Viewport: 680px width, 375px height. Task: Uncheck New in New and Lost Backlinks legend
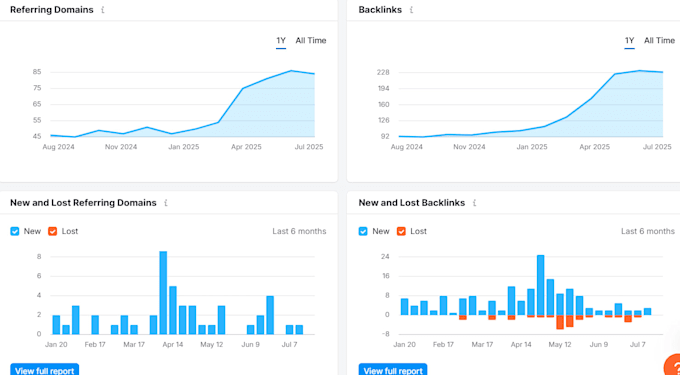(363, 232)
